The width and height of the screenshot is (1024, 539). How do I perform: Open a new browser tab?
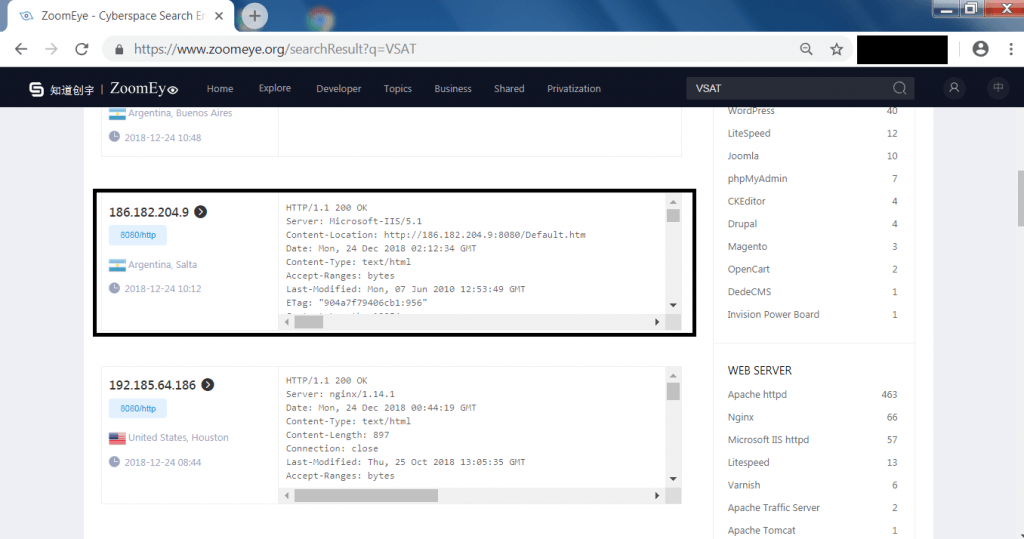coord(255,16)
